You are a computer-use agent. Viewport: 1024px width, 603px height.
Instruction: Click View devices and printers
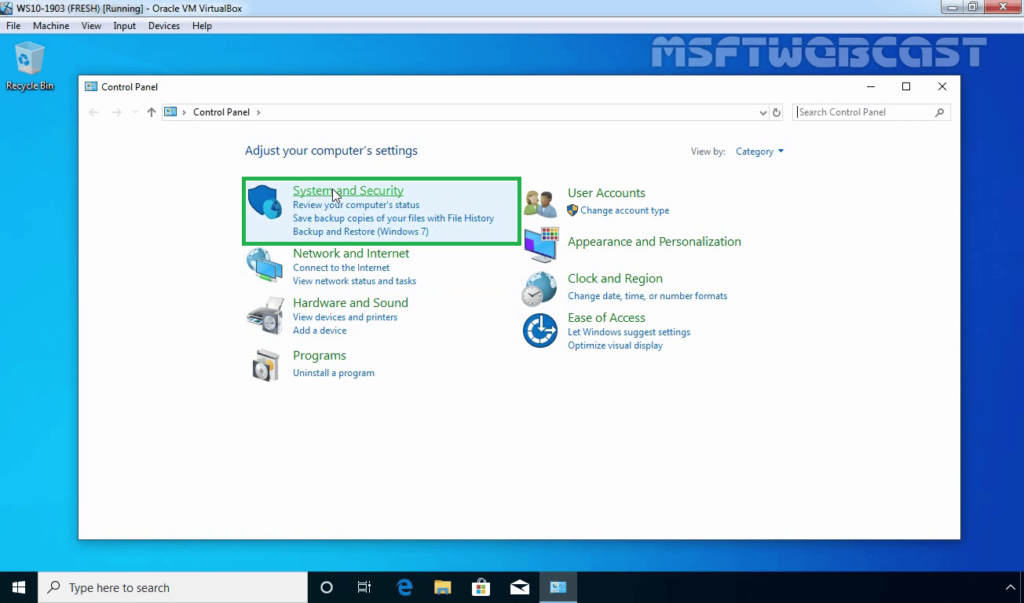(x=345, y=318)
